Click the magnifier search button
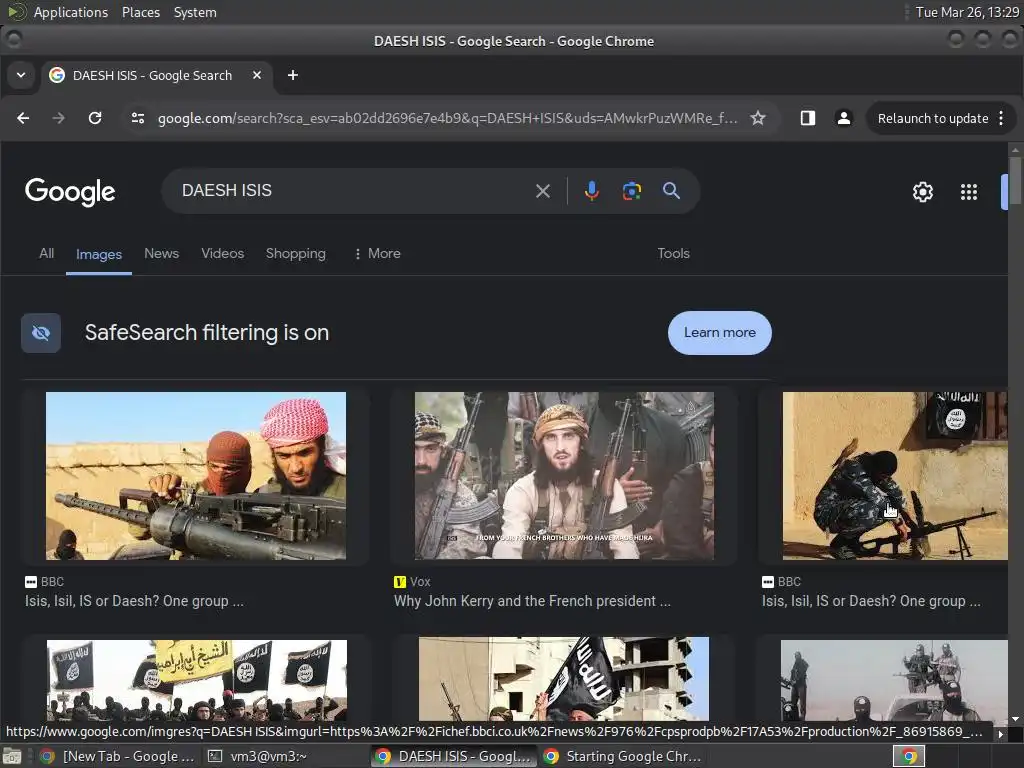The width and height of the screenshot is (1024, 768). [671, 191]
